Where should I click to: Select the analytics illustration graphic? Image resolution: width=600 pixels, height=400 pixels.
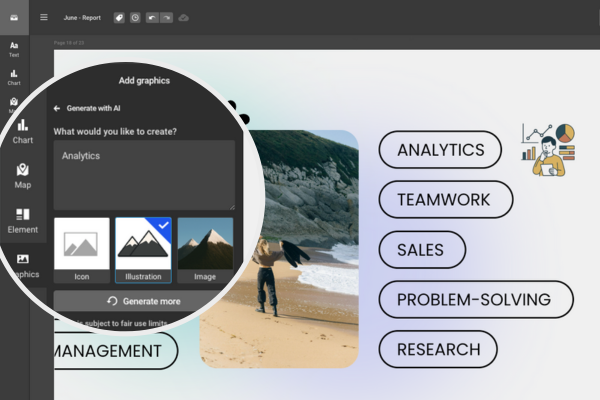[548, 150]
